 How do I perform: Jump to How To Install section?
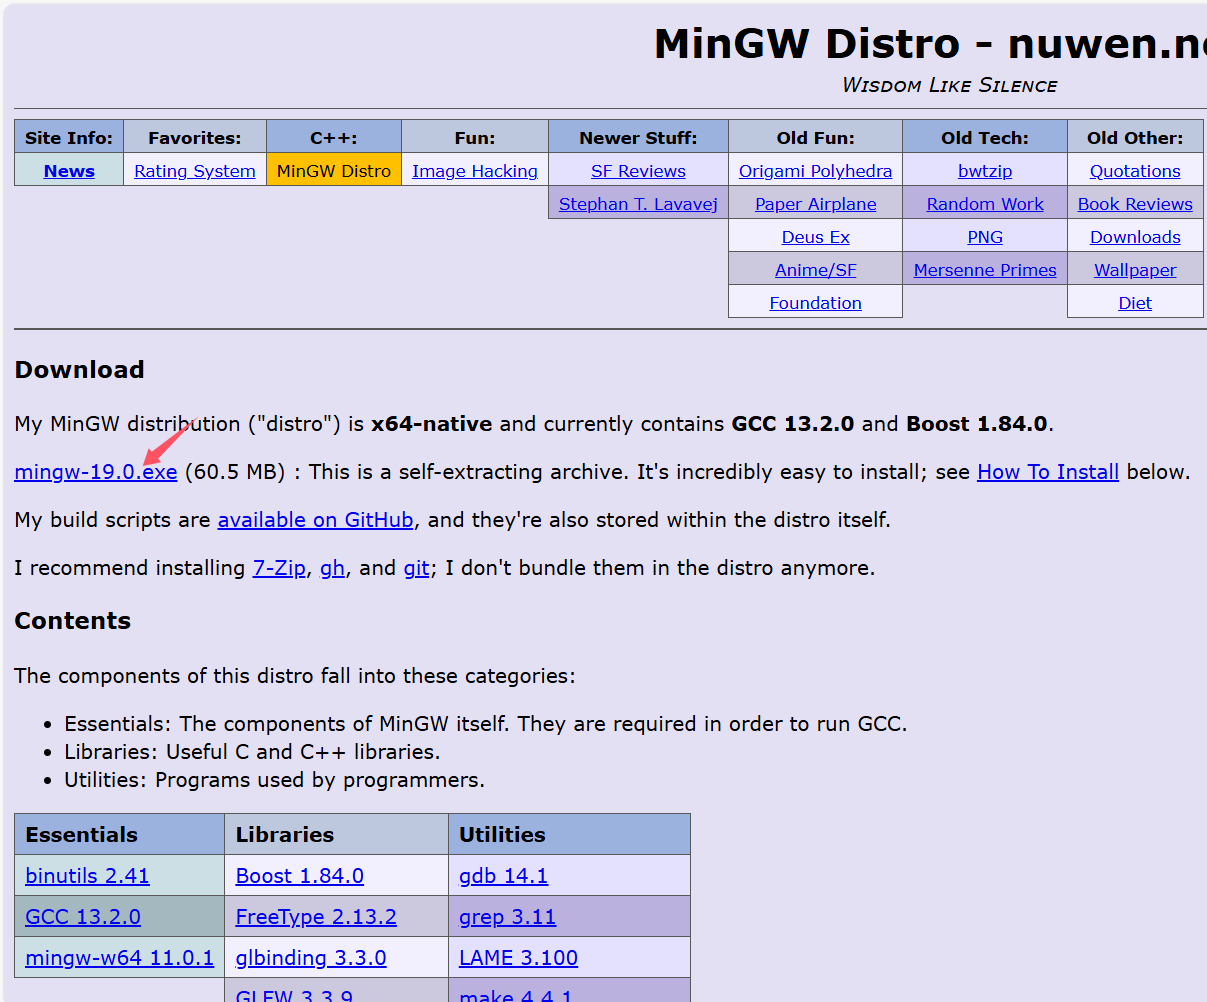[x=1048, y=472]
